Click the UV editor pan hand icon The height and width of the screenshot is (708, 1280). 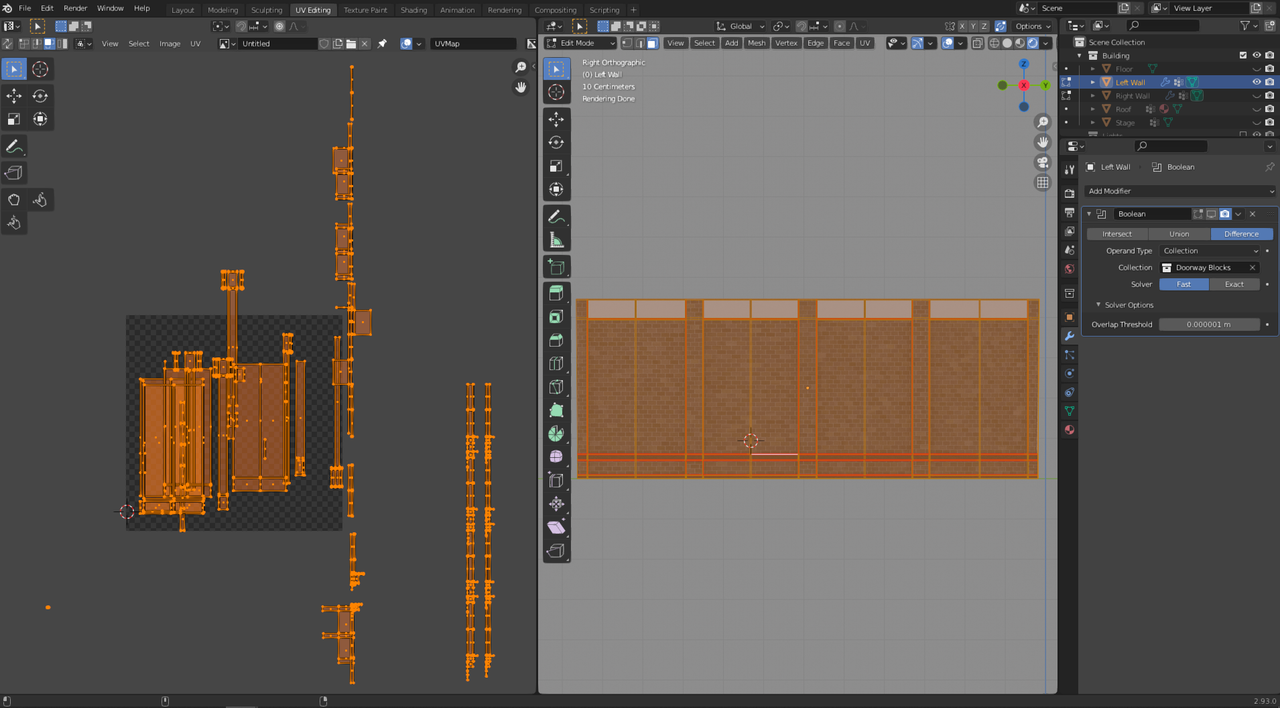(521, 87)
